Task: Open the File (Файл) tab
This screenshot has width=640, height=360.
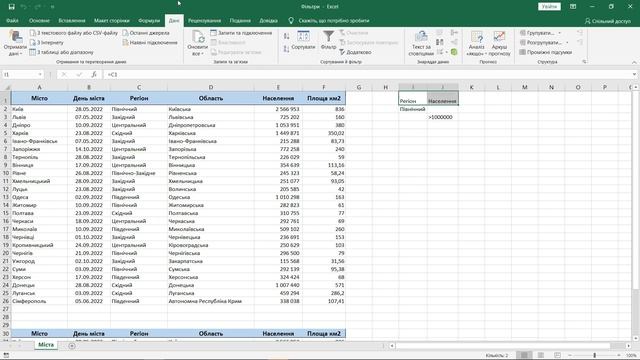Action: (x=12, y=20)
